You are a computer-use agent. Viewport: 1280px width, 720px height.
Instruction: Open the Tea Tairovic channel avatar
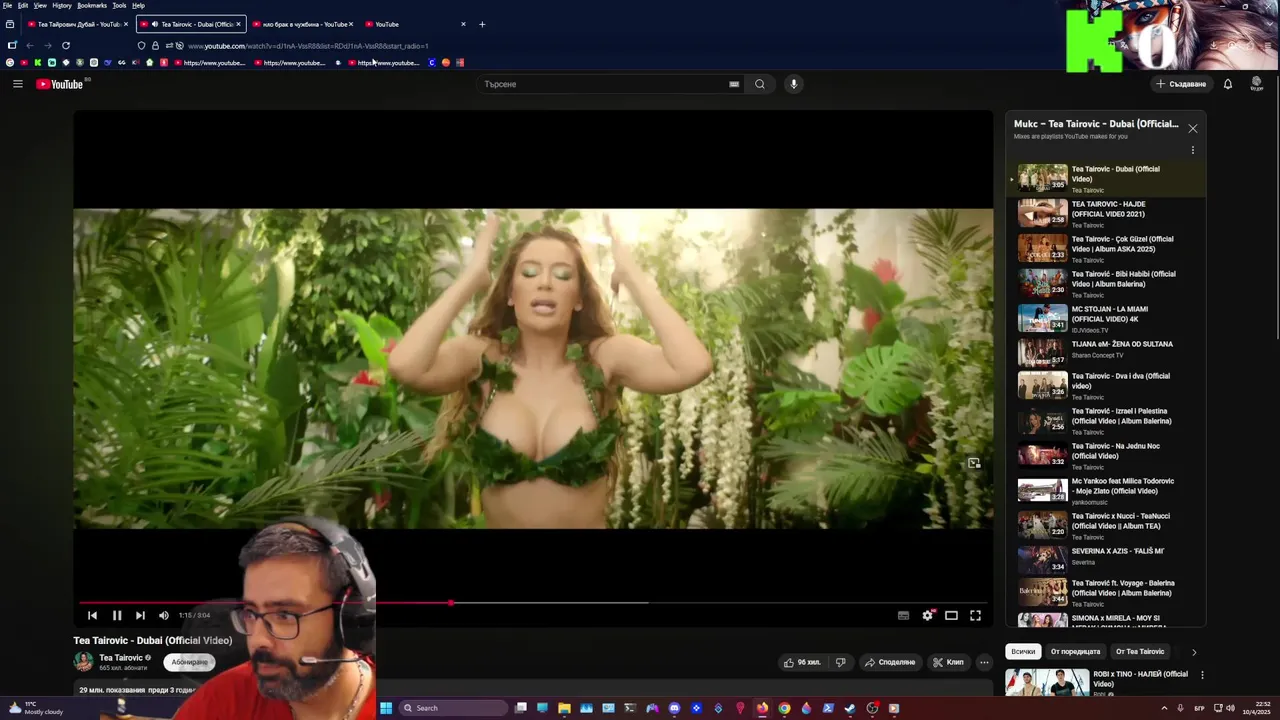pyautogui.click(x=83, y=662)
